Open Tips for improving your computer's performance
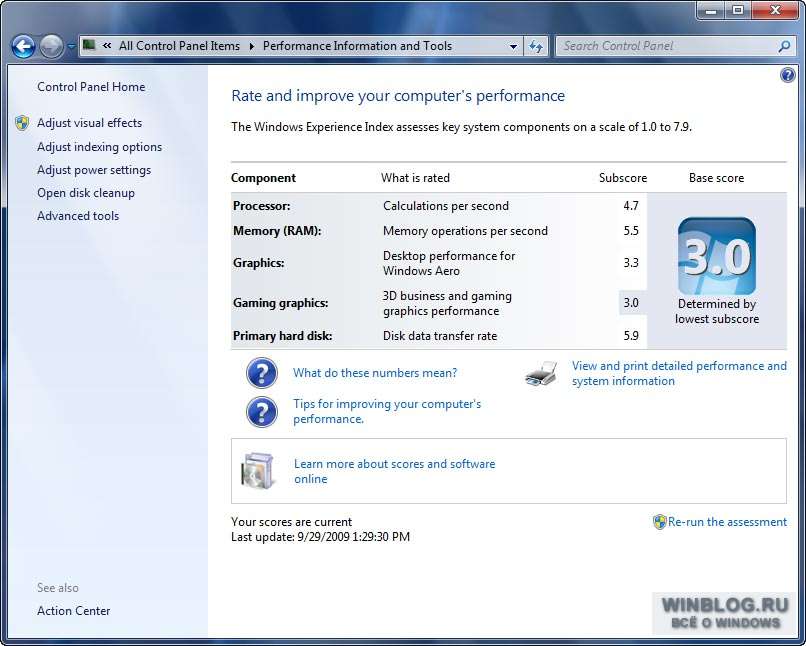The image size is (806, 646). 387,411
